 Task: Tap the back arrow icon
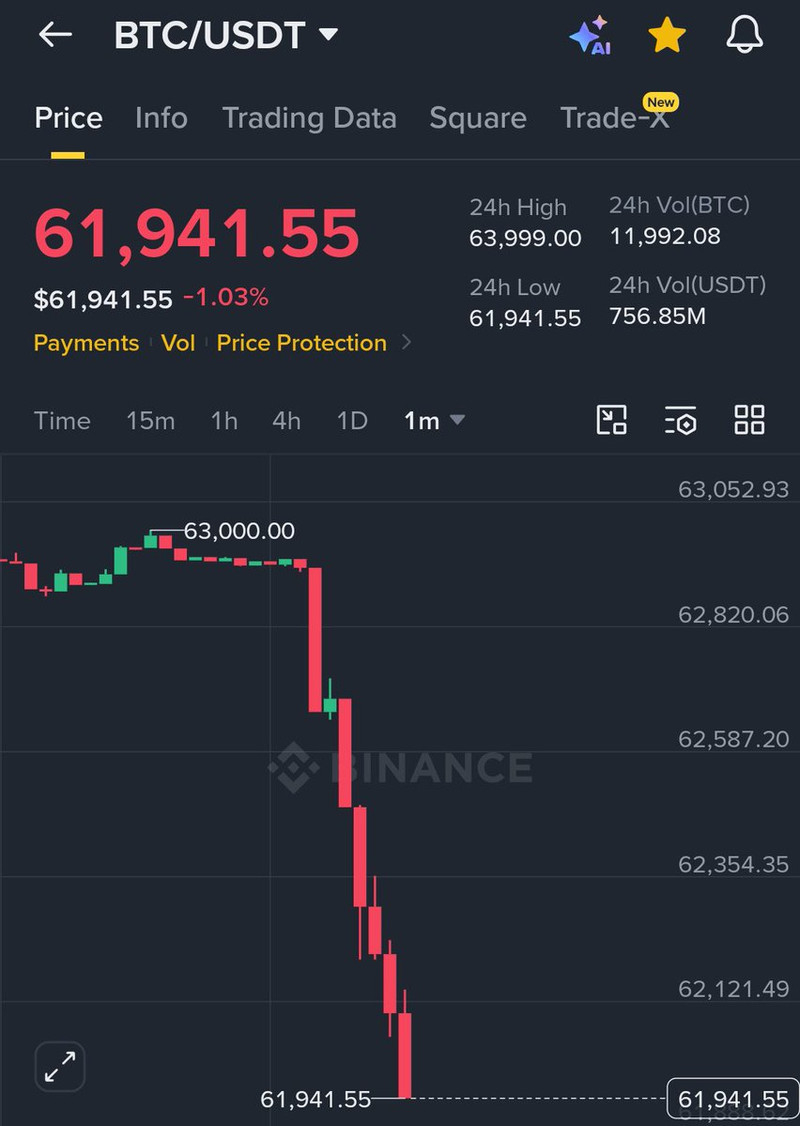pyautogui.click(x=55, y=34)
